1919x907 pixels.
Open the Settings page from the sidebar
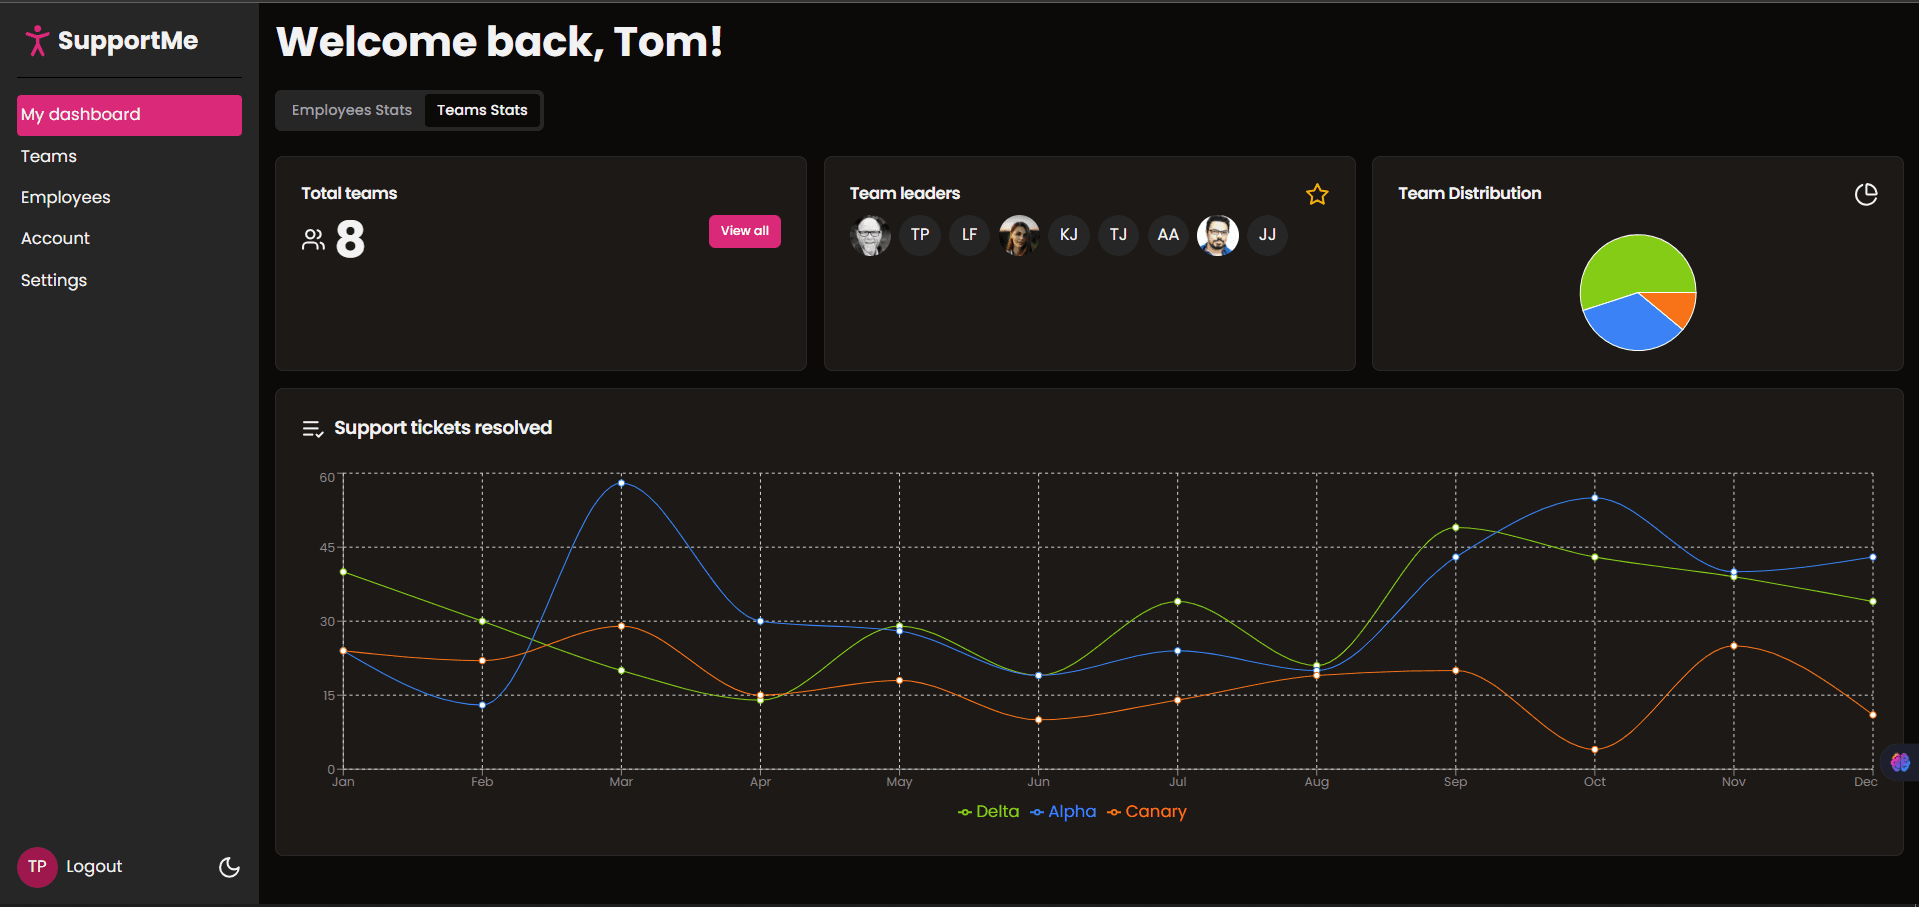pos(53,280)
